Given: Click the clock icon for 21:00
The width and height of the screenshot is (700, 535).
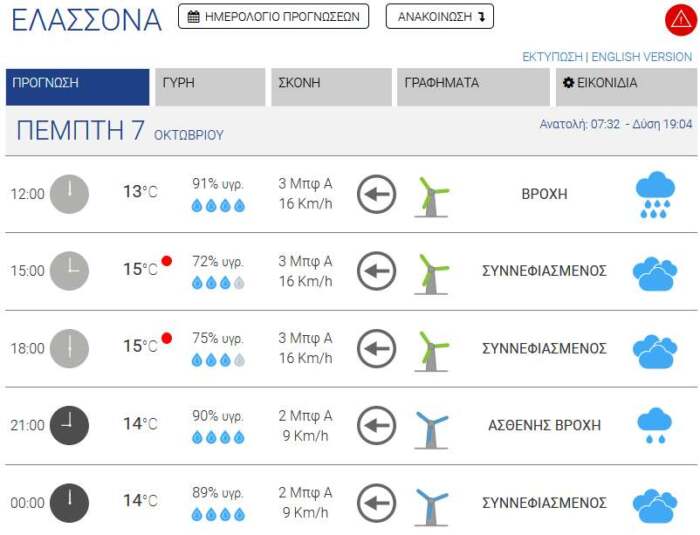Looking at the screenshot, I should coord(69,425).
